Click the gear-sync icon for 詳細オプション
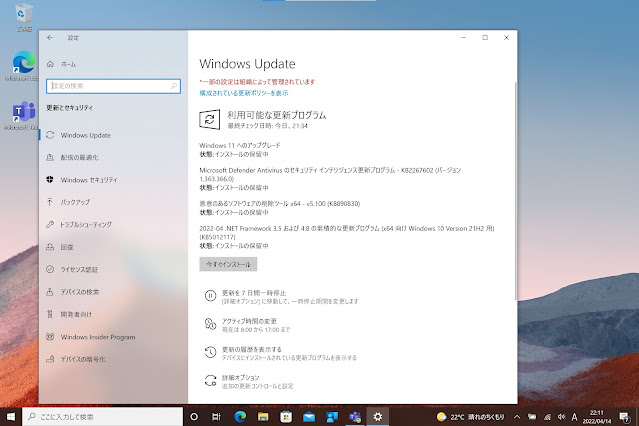Image resolution: width=639 pixels, height=426 pixels. pos(210,380)
